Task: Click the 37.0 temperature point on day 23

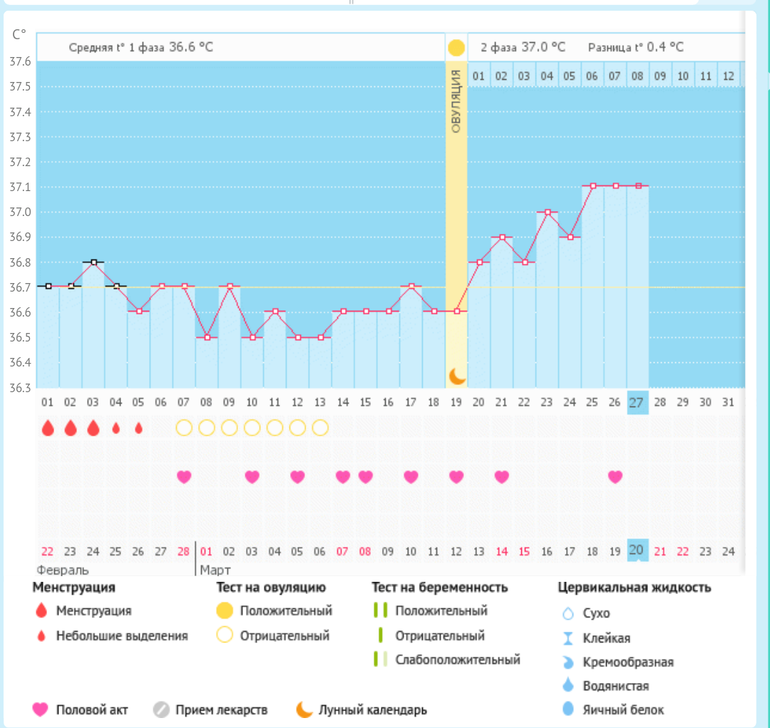Action: (547, 212)
